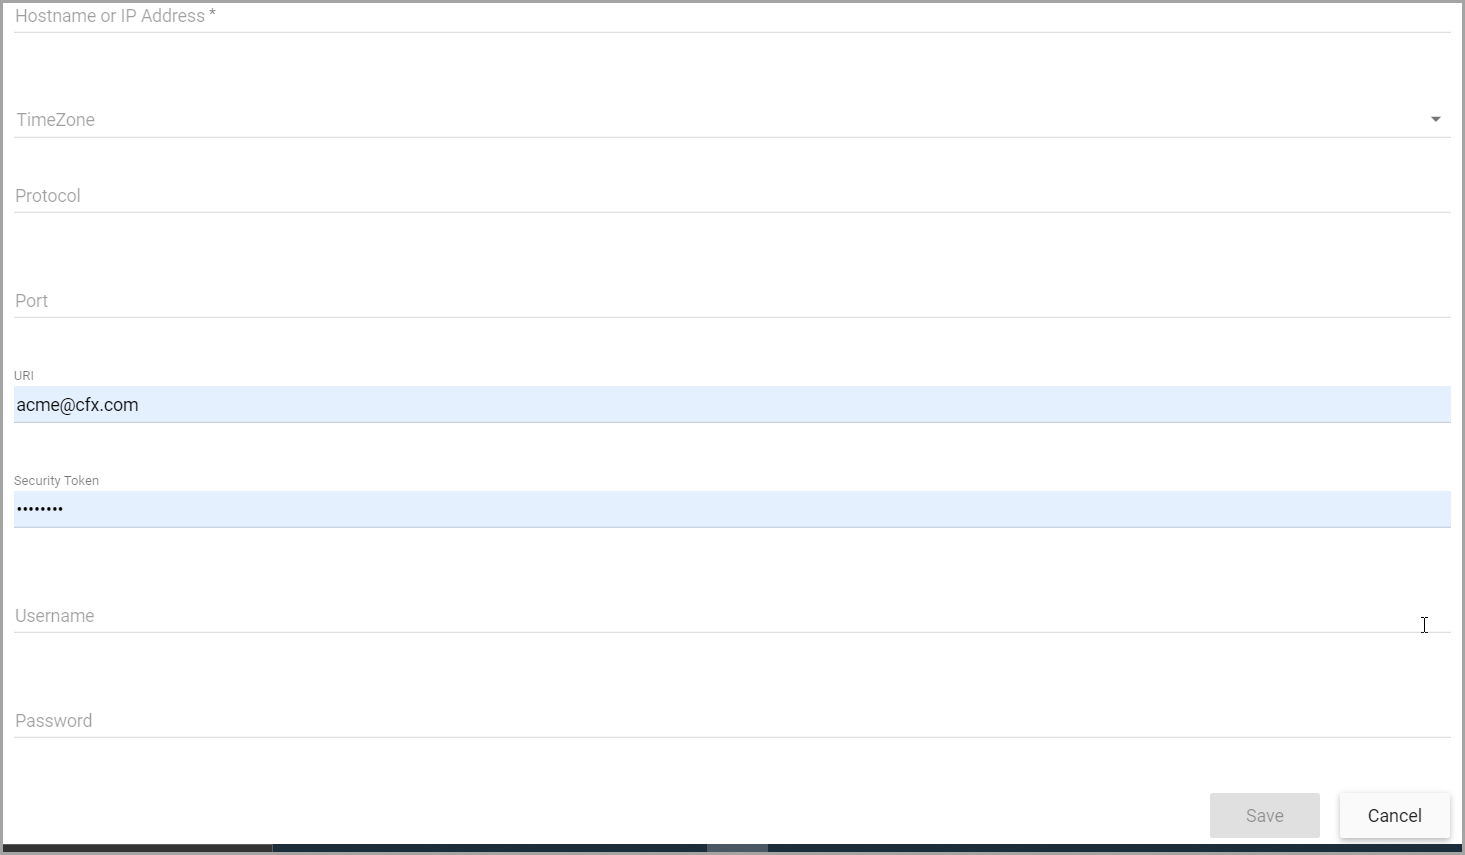The width and height of the screenshot is (1465, 855).
Task: Open the TimeZone dropdown arrow
Action: 1435,119
